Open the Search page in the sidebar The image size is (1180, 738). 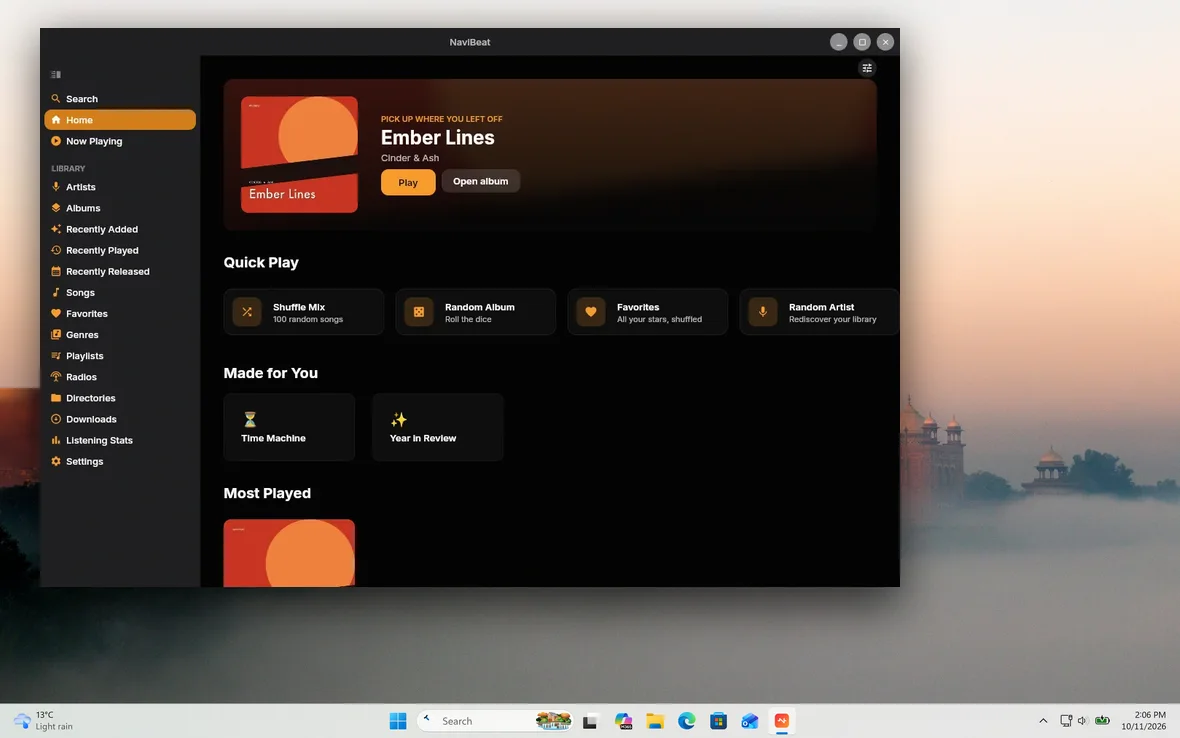pos(120,99)
